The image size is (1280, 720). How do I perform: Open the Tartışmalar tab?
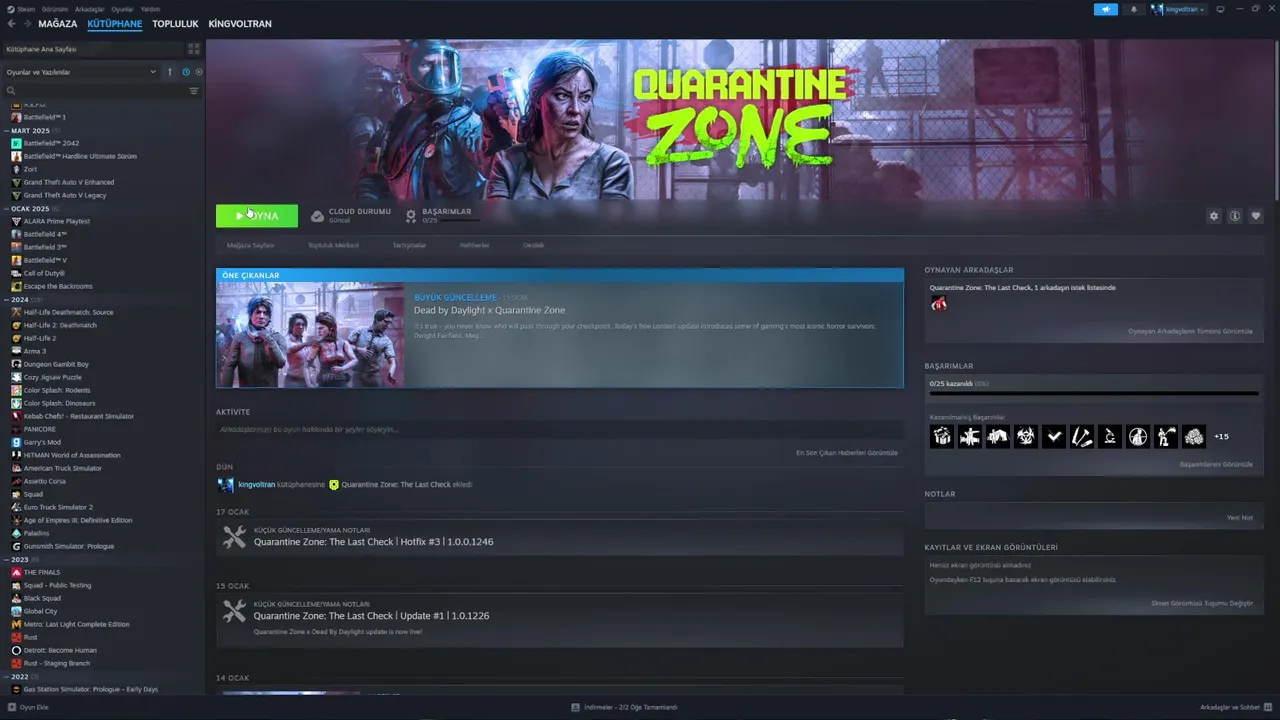pyautogui.click(x=409, y=245)
